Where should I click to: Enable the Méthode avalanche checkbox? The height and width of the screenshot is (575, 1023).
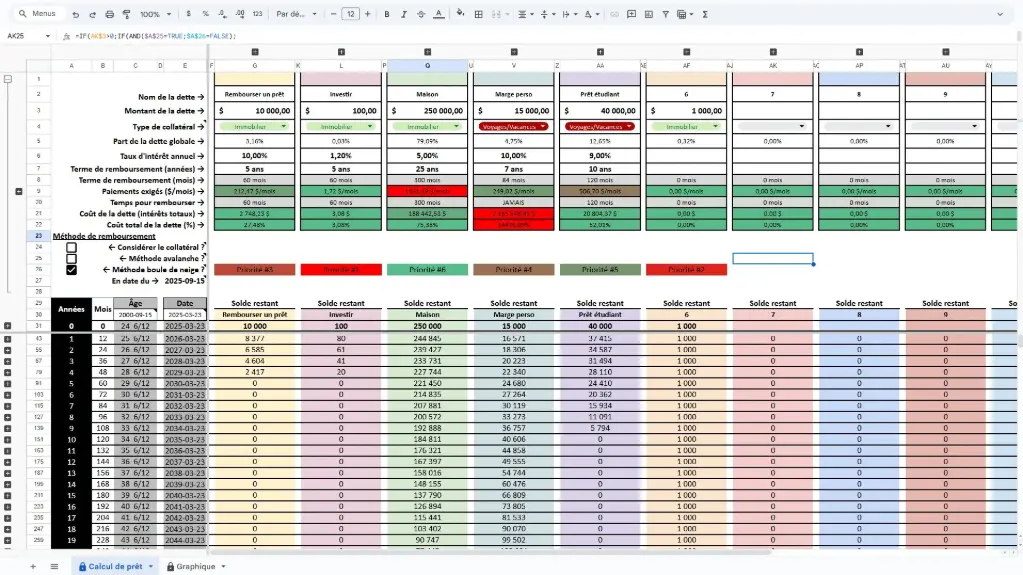71,258
